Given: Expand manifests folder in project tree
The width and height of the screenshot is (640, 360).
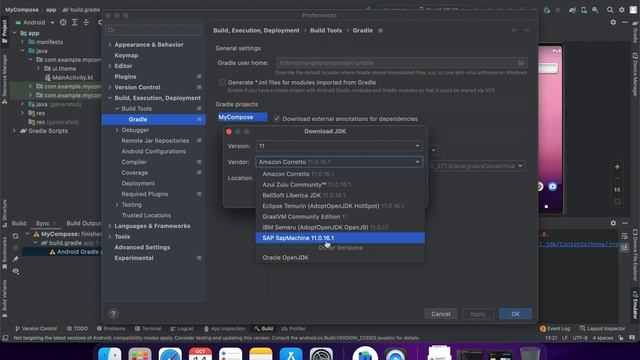Looking at the screenshot, I should (x=22, y=42).
